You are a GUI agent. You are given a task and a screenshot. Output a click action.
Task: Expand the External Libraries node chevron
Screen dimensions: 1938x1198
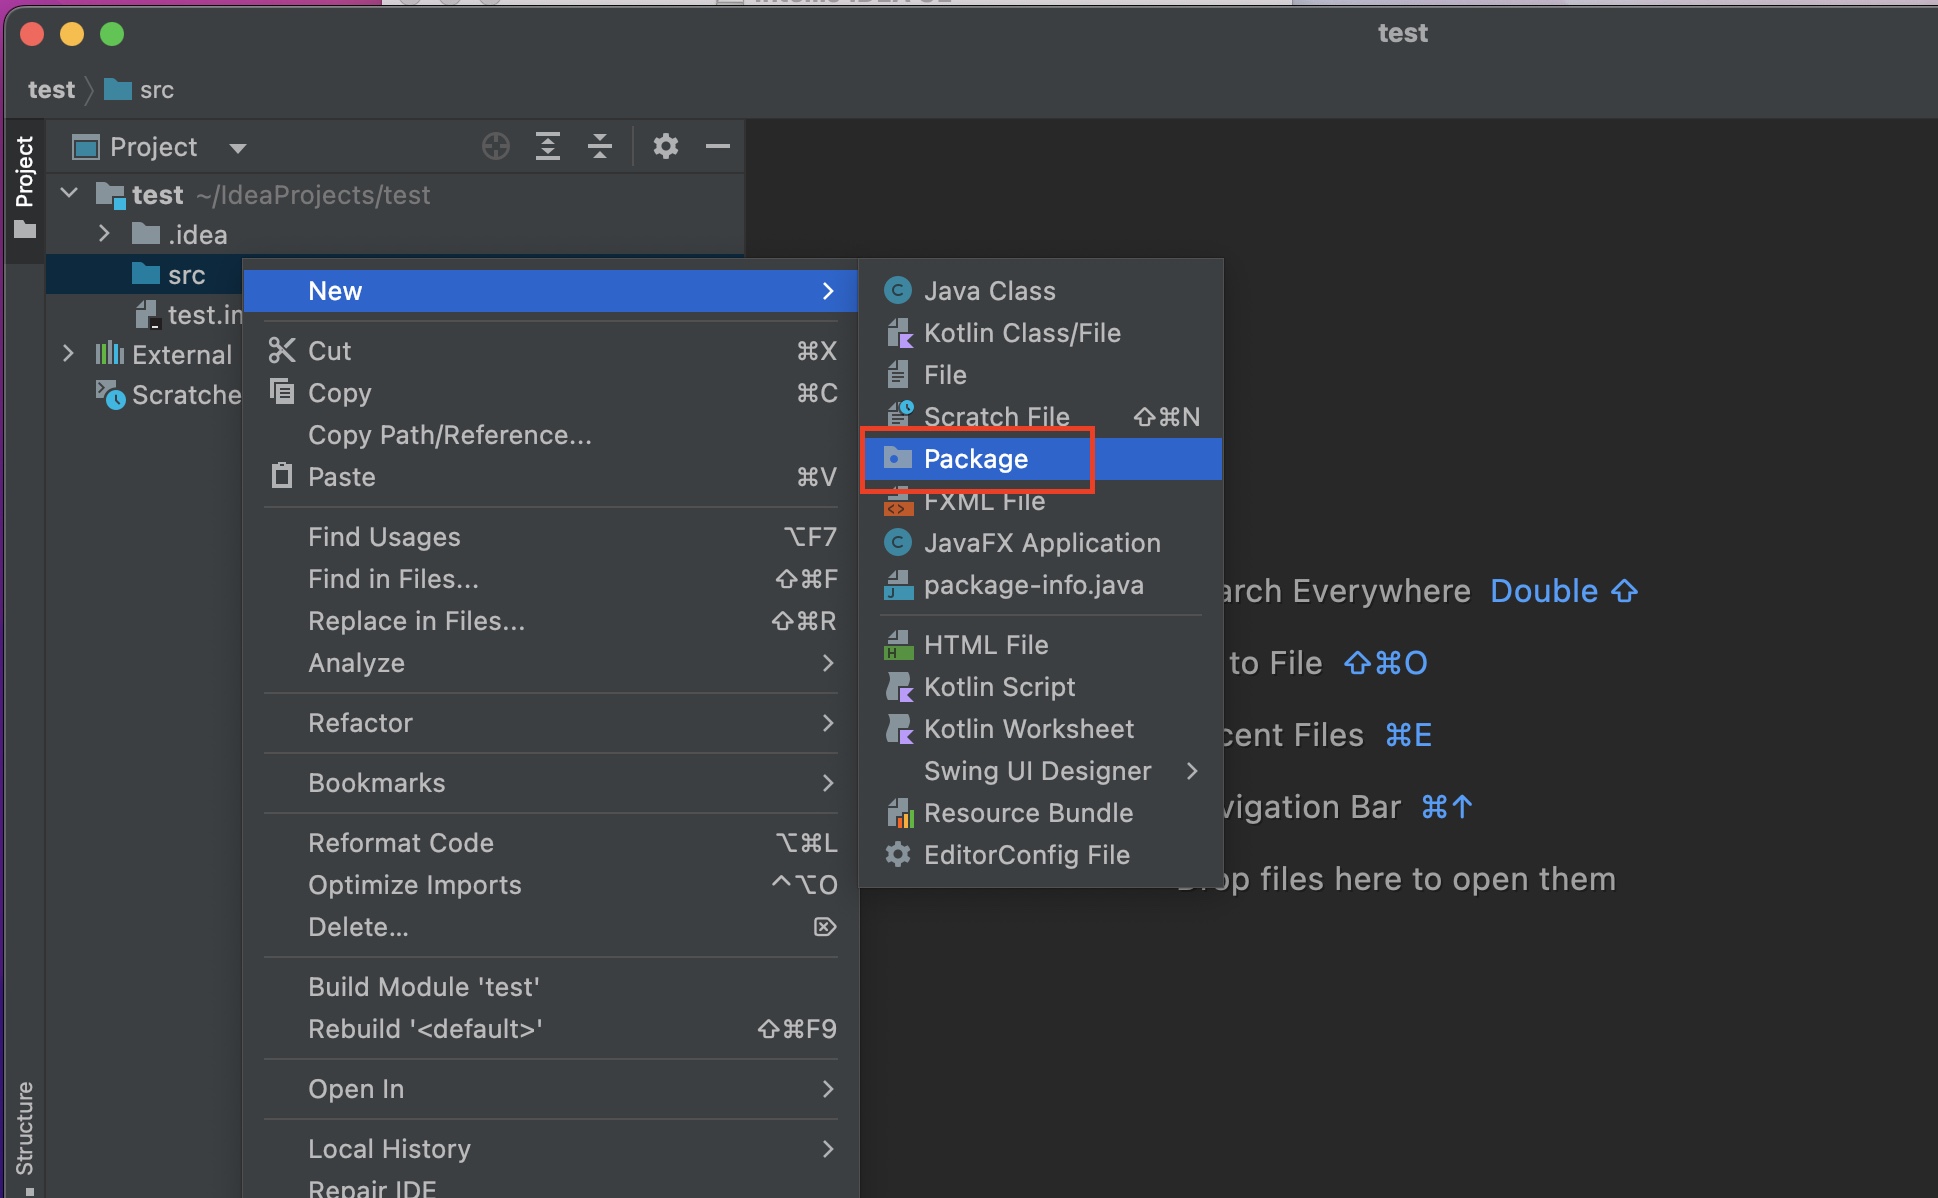[68, 354]
